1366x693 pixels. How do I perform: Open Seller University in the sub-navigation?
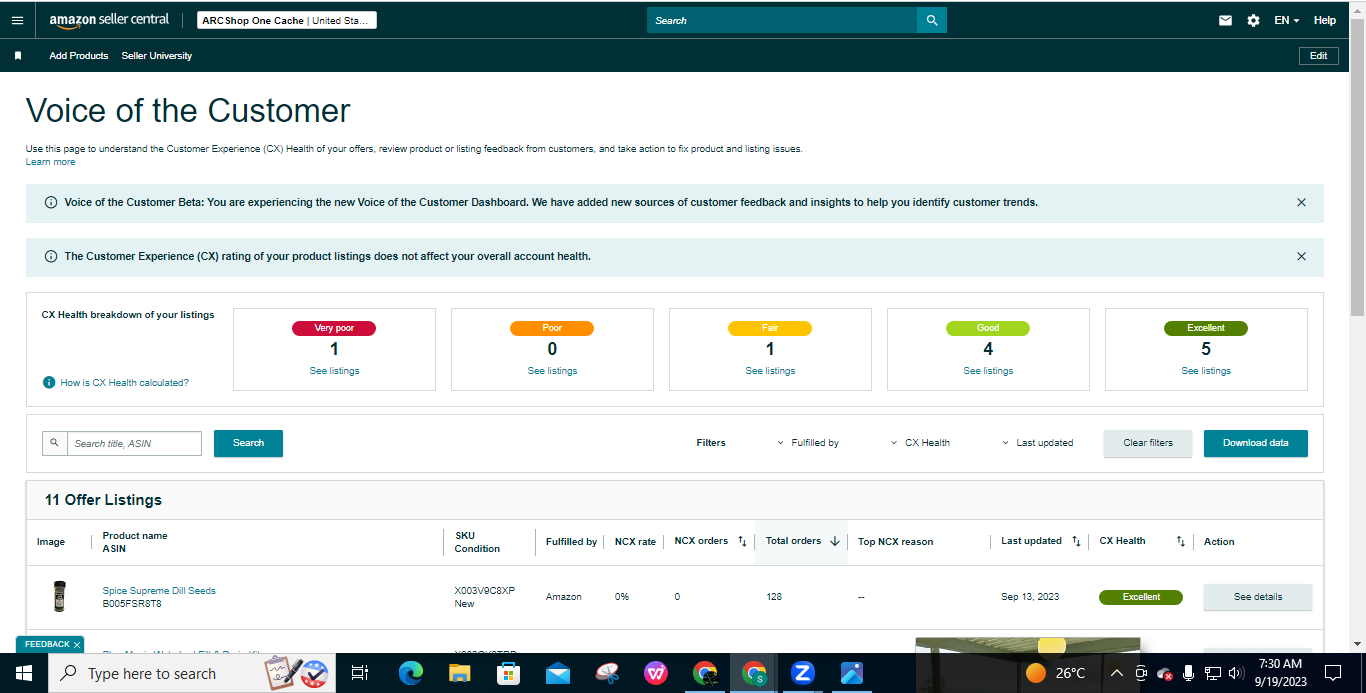(x=157, y=56)
